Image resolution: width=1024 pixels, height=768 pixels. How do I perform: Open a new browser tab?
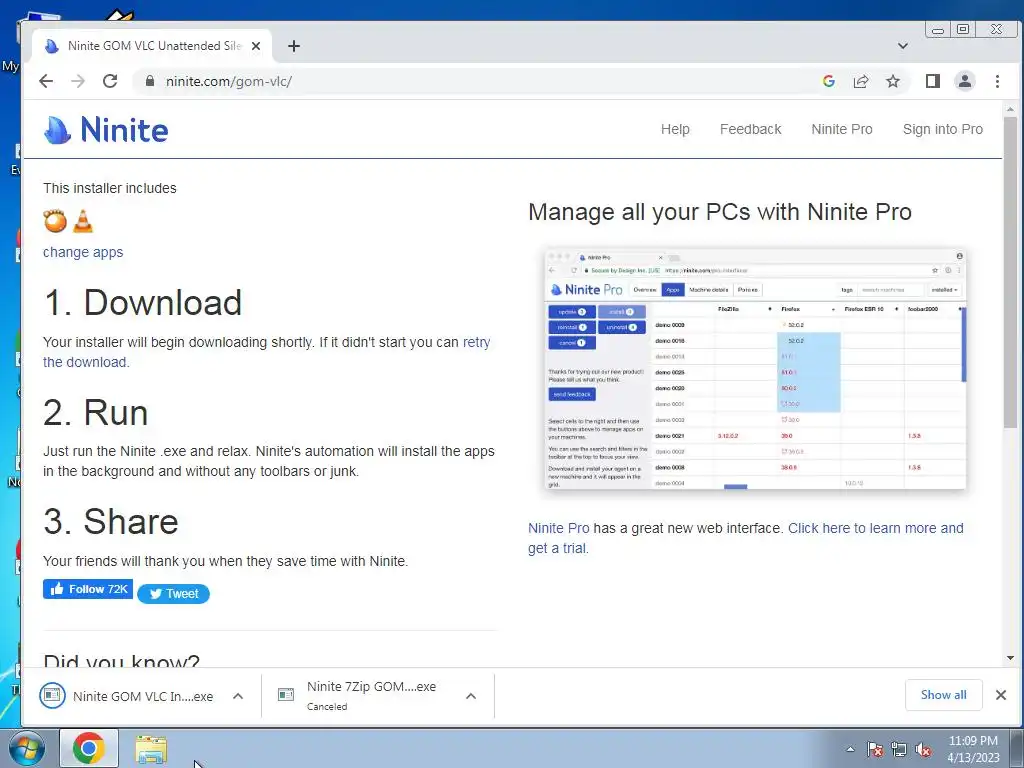click(294, 46)
